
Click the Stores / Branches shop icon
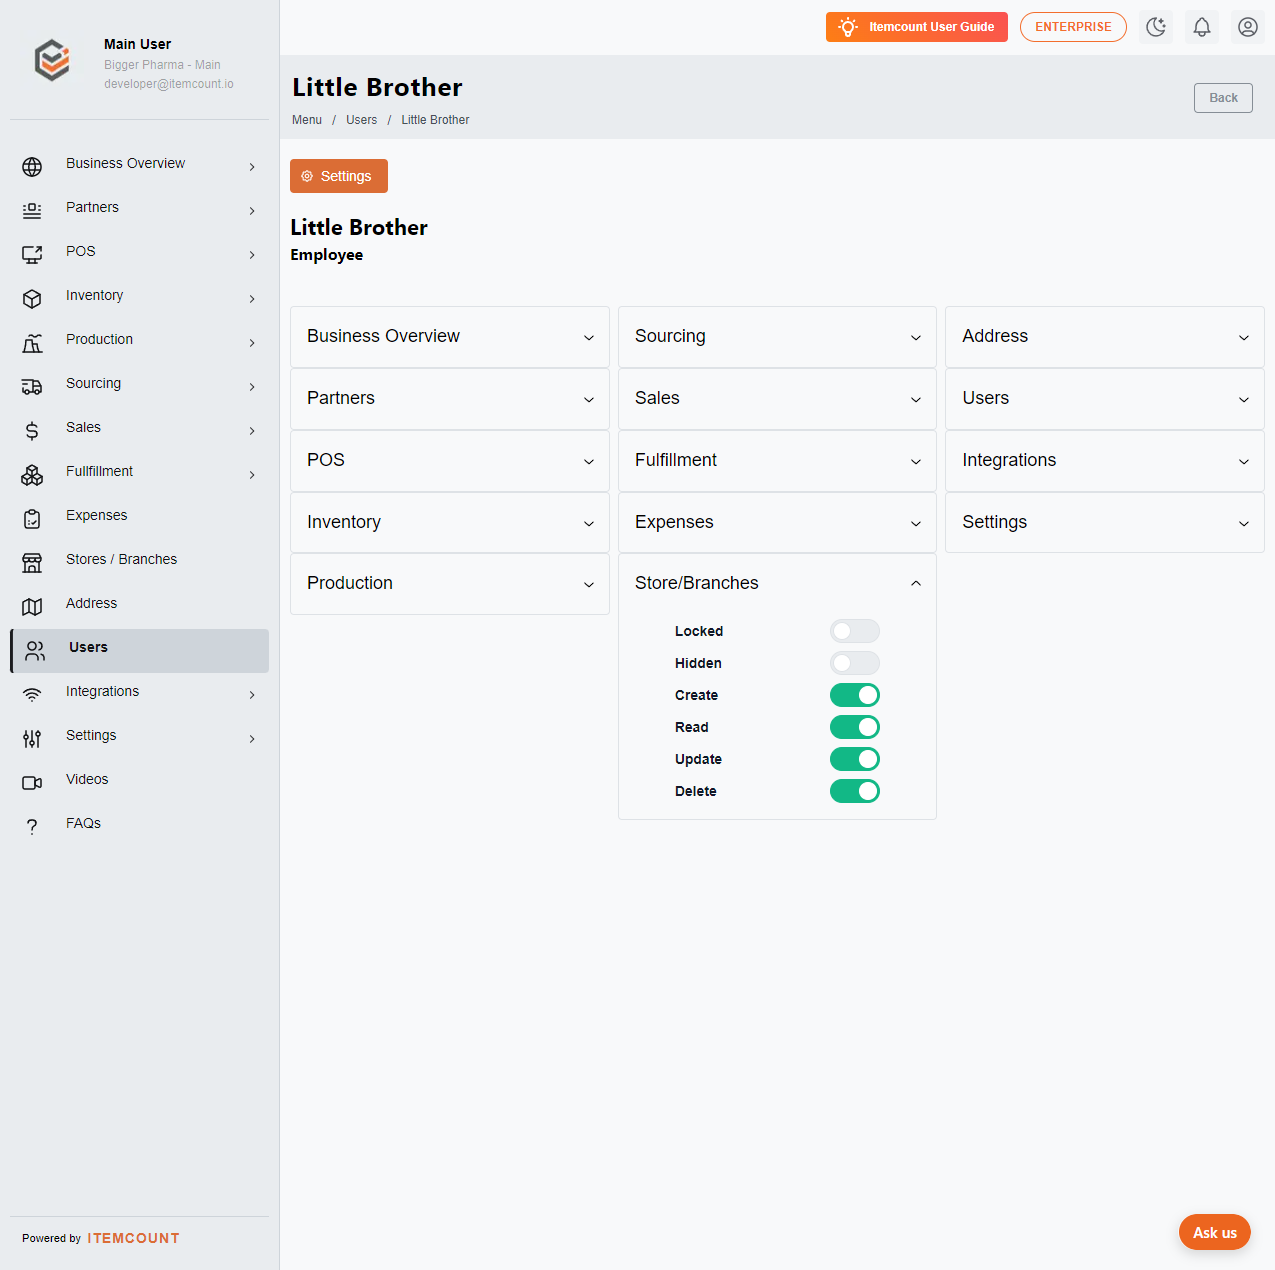32,563
